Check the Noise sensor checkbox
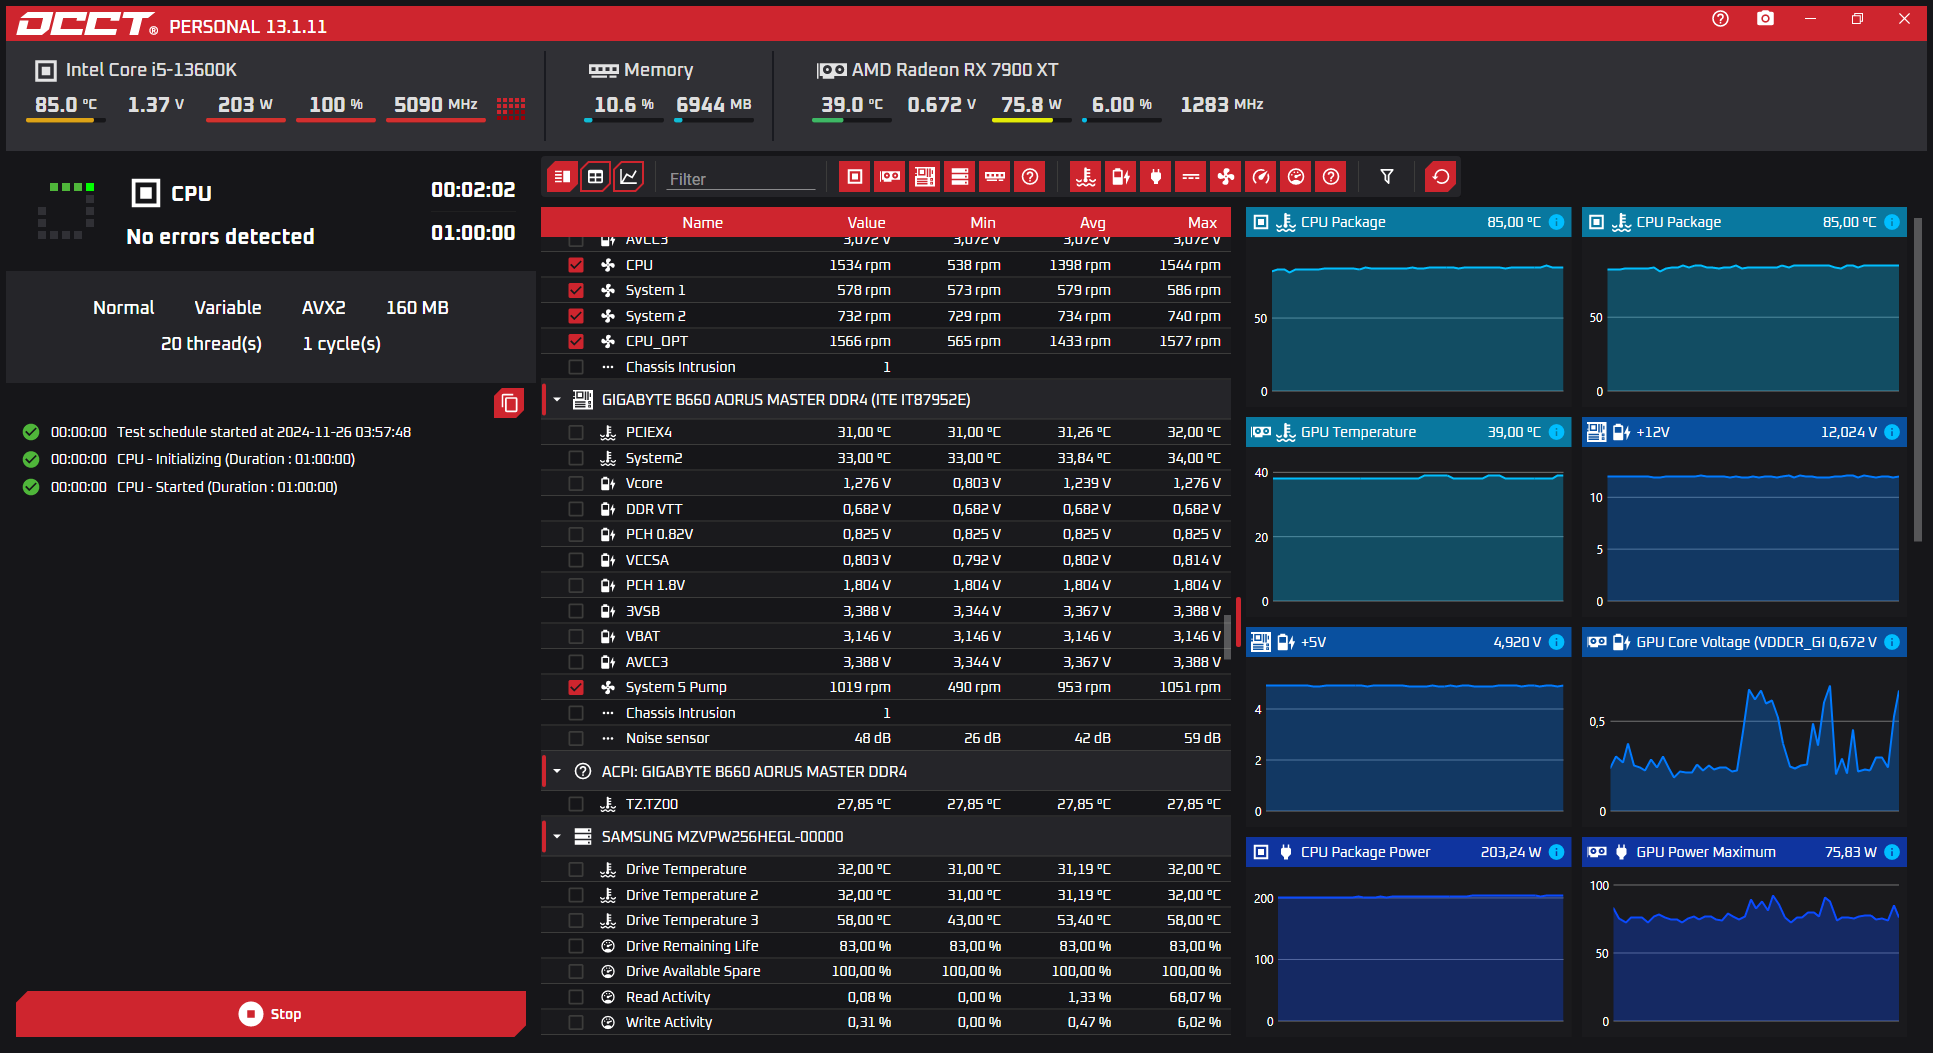 pos(576,738)
